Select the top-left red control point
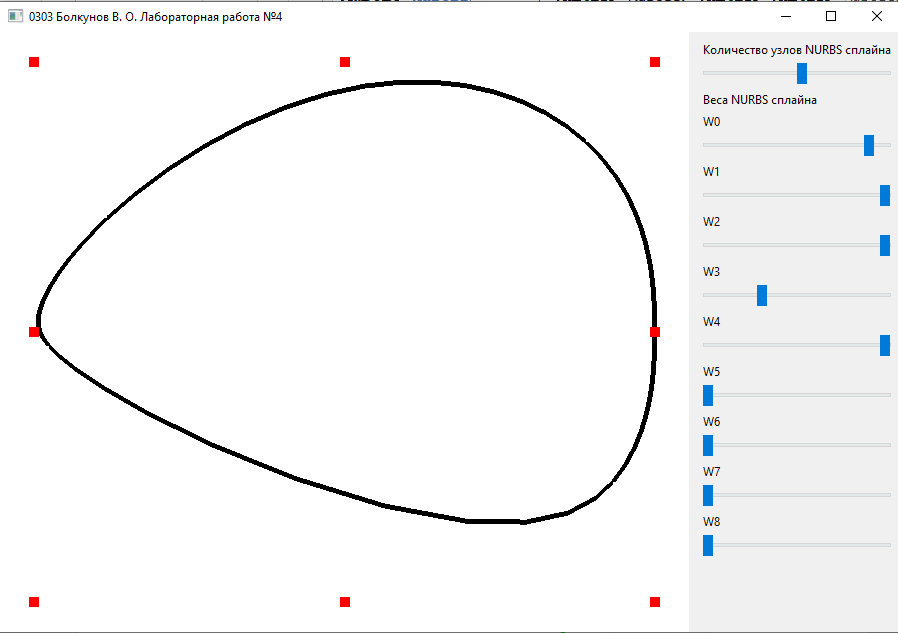This screenshot has height=633, width=898. [34, 62]
